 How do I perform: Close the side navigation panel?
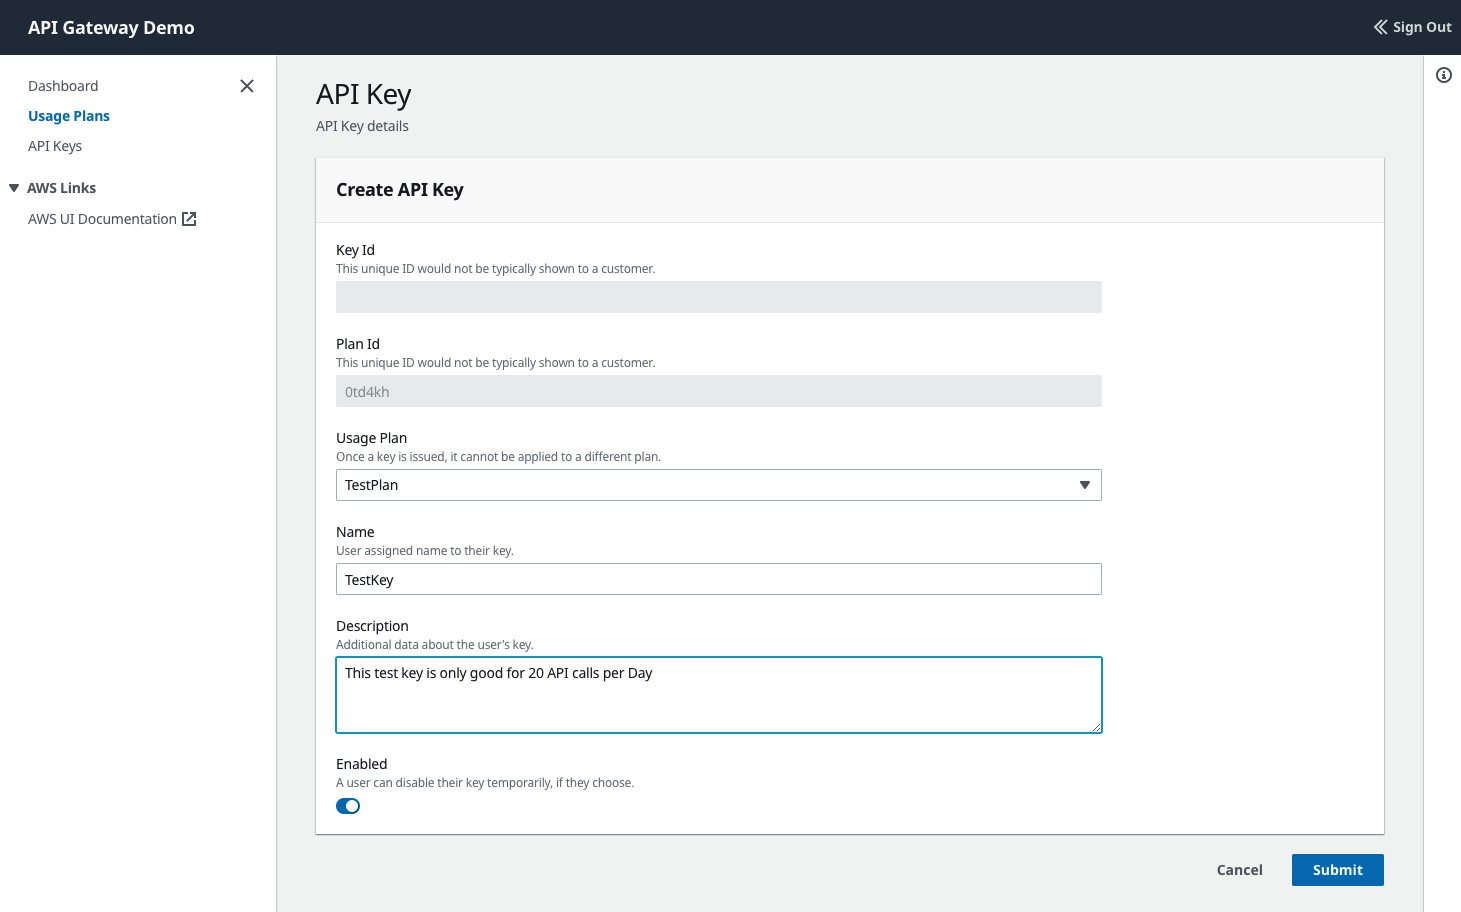(x=247, y=86)
